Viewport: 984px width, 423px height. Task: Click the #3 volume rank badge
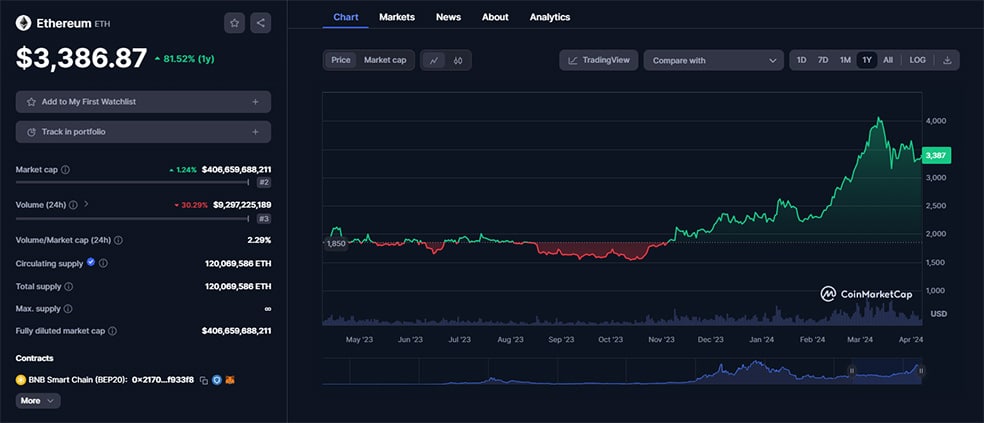(x=264, y=218)
